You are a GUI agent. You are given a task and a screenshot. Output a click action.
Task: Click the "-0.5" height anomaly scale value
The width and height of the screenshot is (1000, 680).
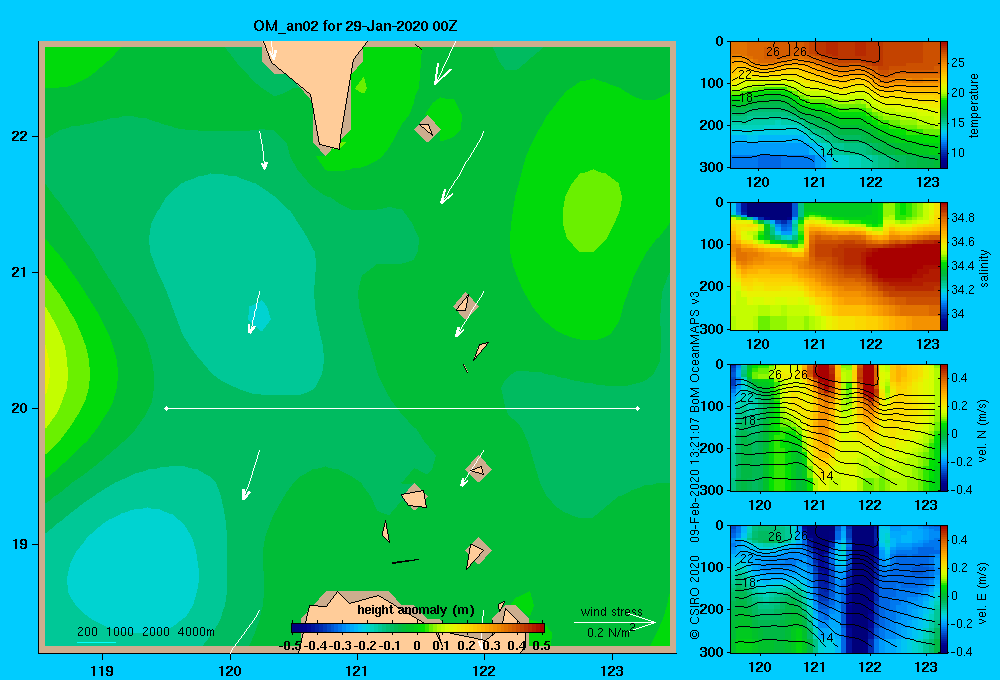(x=290, y=646)
